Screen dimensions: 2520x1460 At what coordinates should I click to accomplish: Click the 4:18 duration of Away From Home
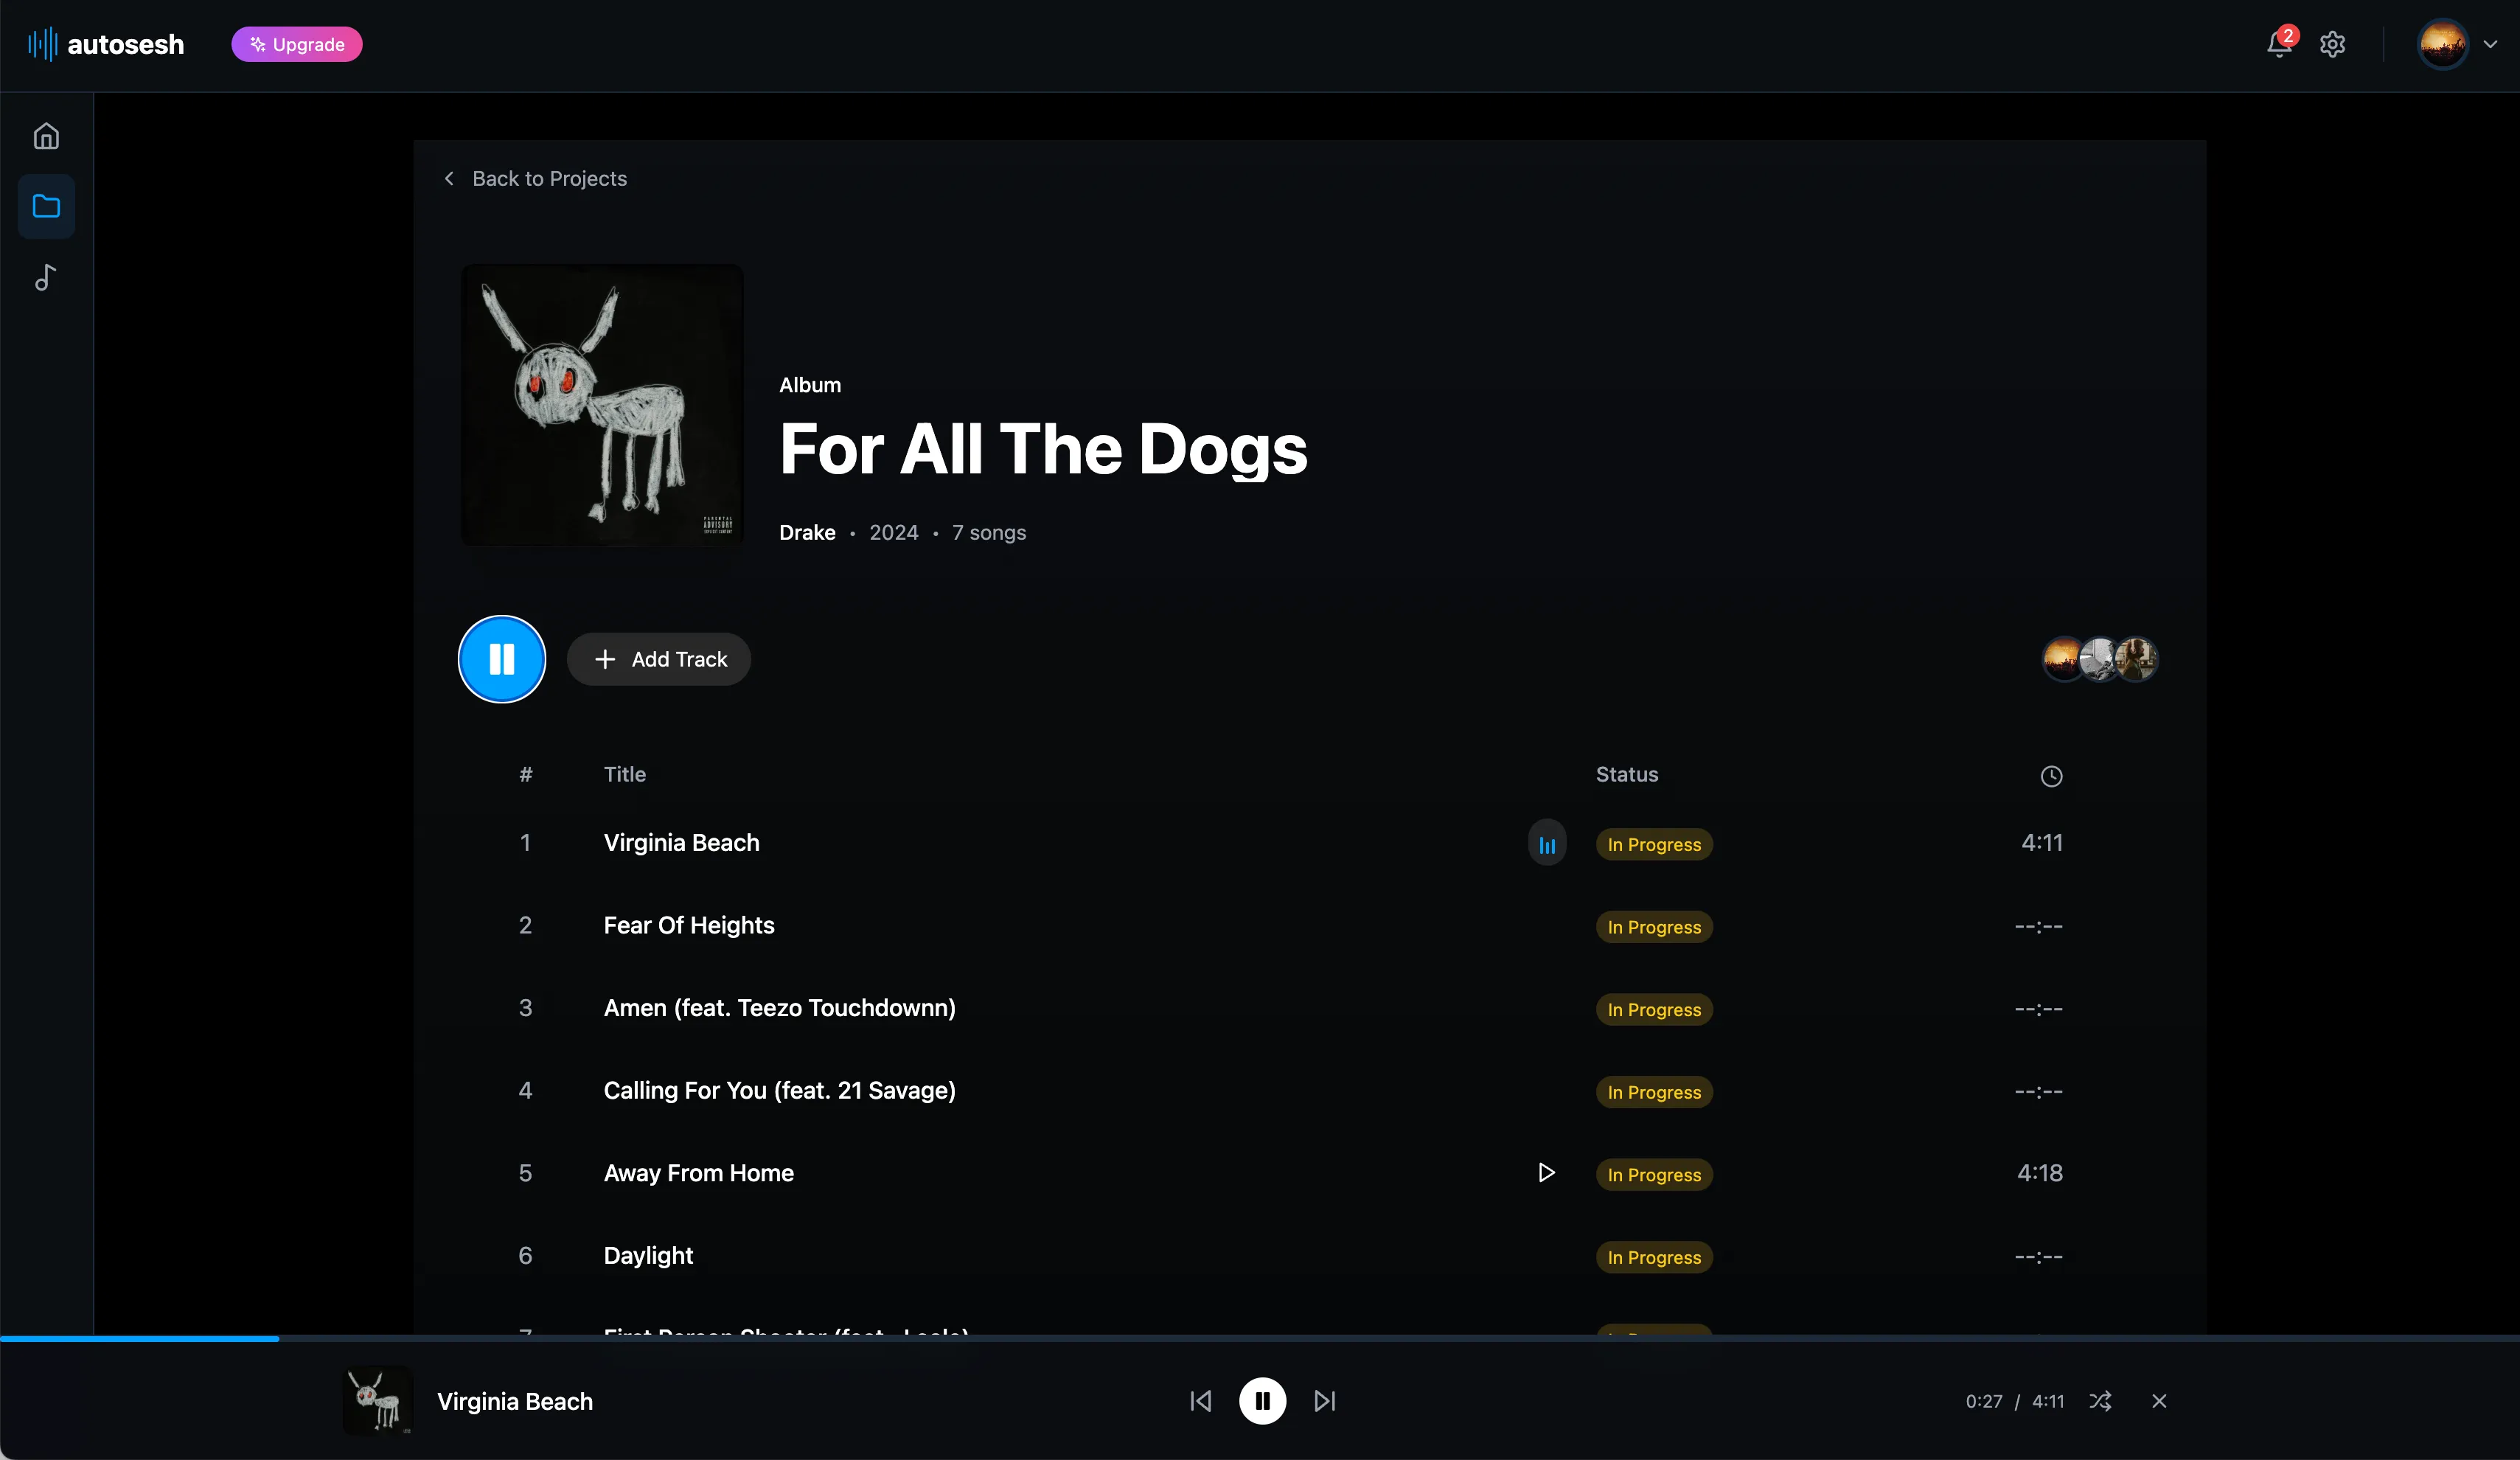(2040, 1173)
